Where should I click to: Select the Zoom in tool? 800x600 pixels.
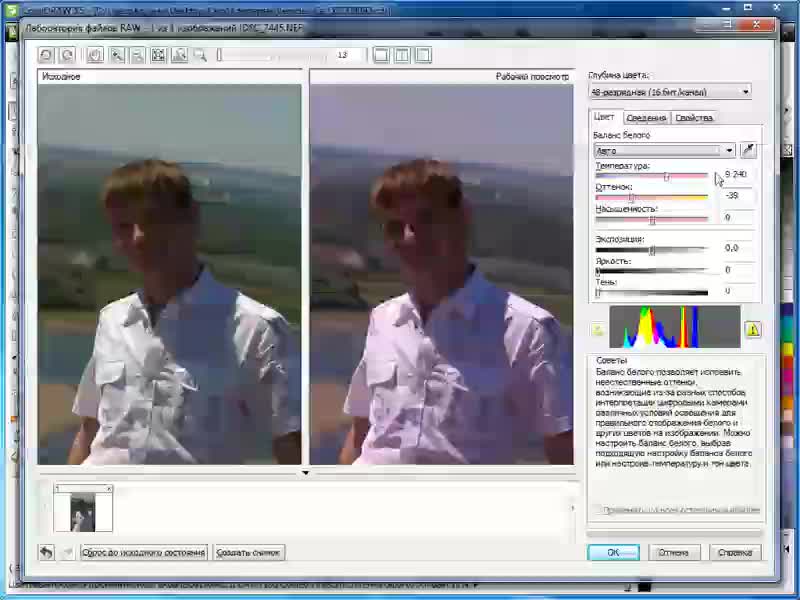(x=117, y=55)
